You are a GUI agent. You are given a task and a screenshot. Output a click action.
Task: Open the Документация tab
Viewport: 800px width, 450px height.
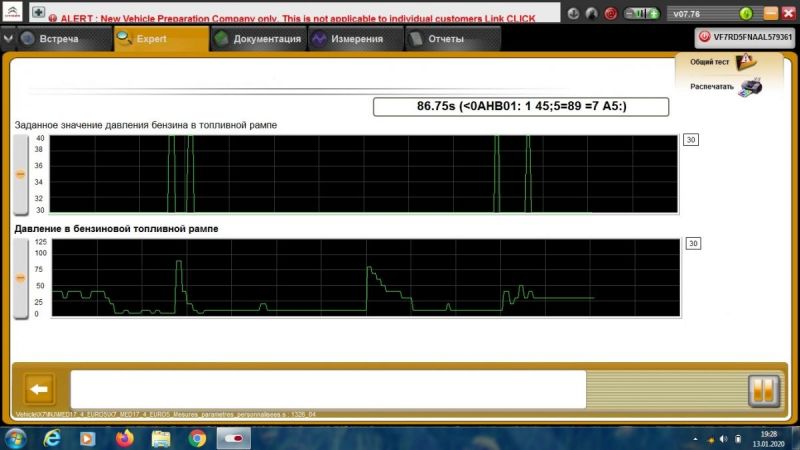[257, 39]
